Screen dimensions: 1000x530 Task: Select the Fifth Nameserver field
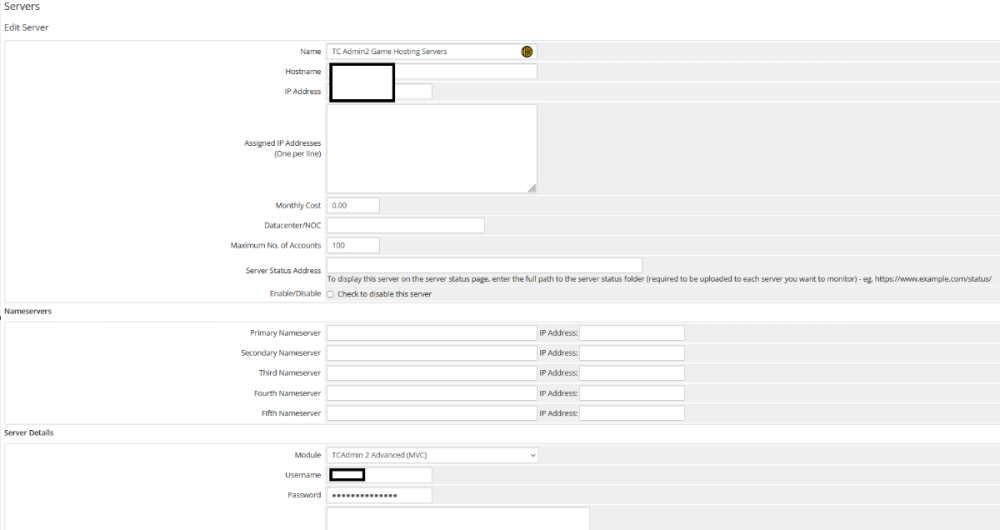coord(431,413)
